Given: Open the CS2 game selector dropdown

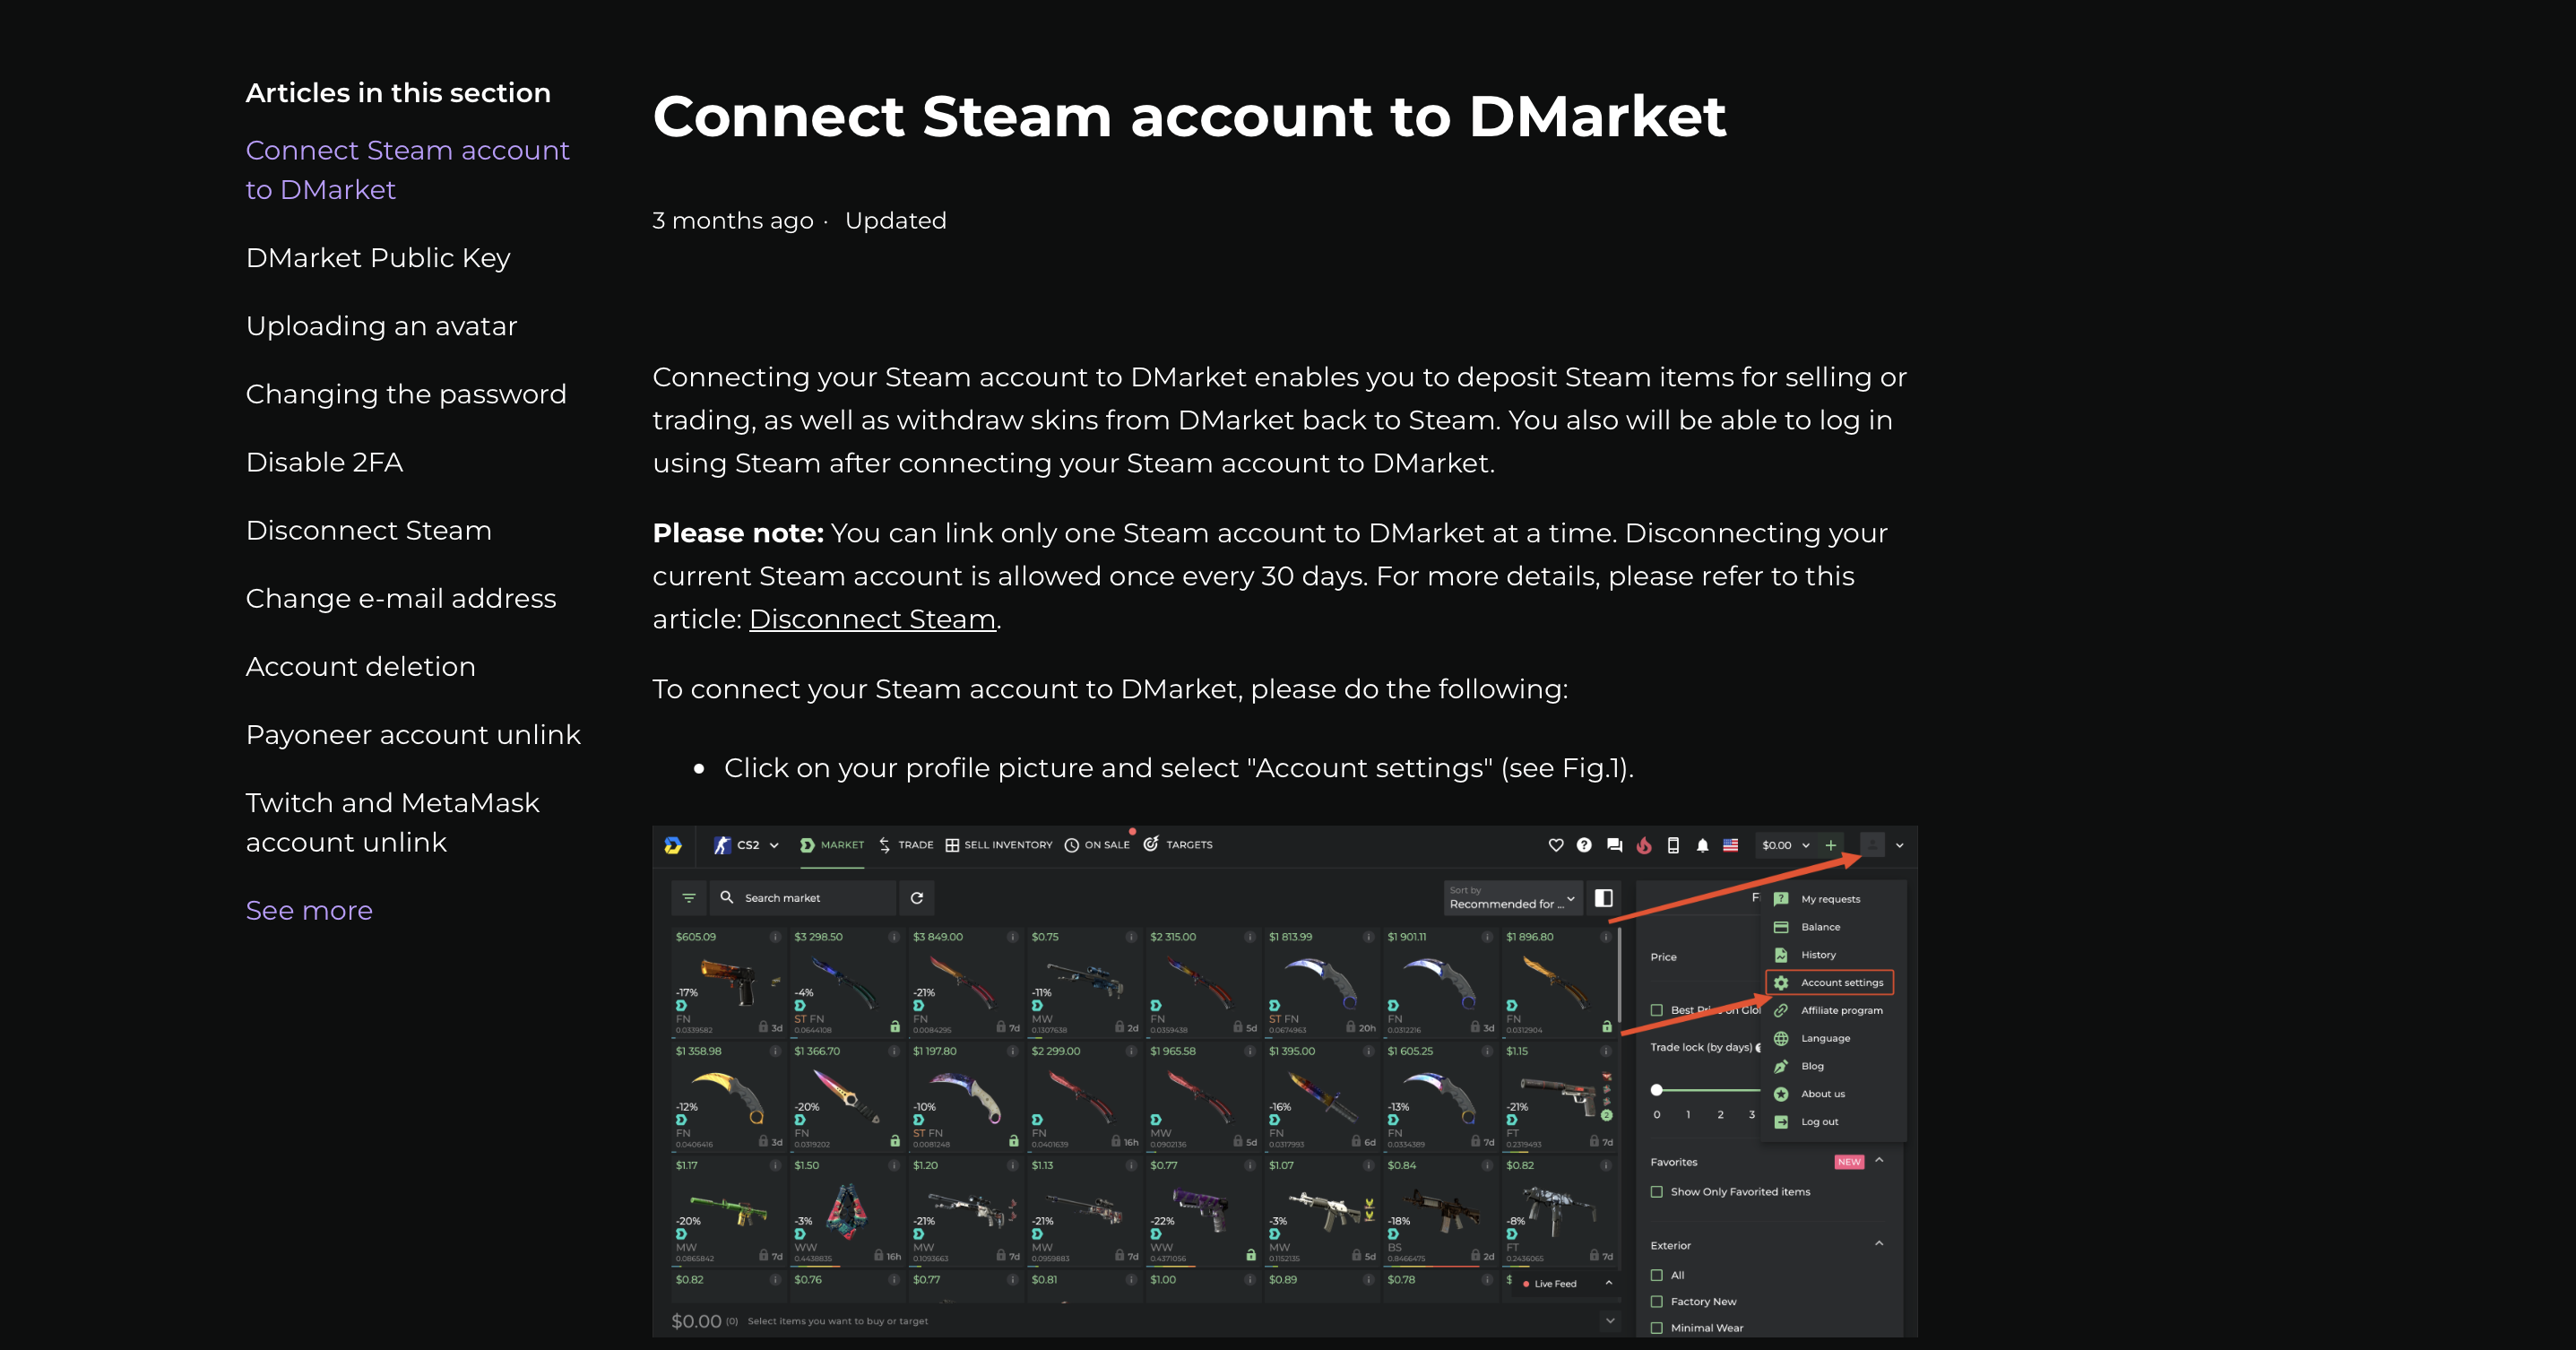Looking at the screenshot, I should 746,845.
